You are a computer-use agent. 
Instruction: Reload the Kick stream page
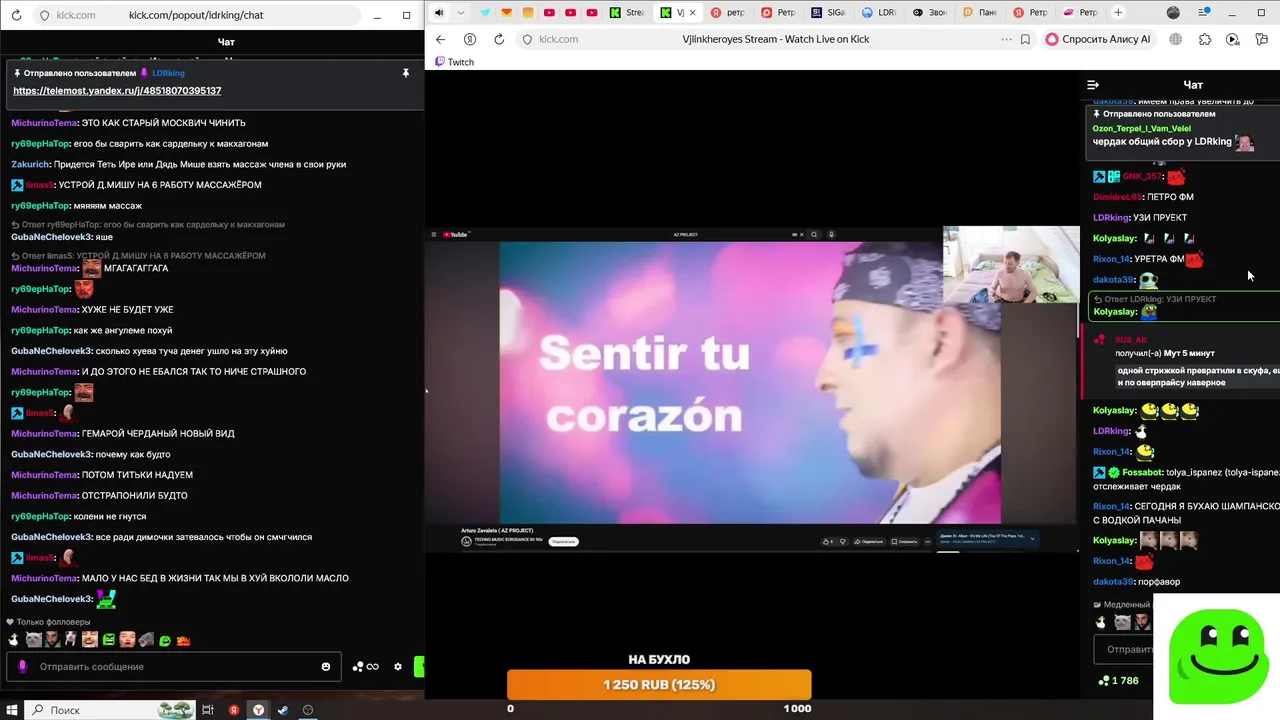(499, 39)
